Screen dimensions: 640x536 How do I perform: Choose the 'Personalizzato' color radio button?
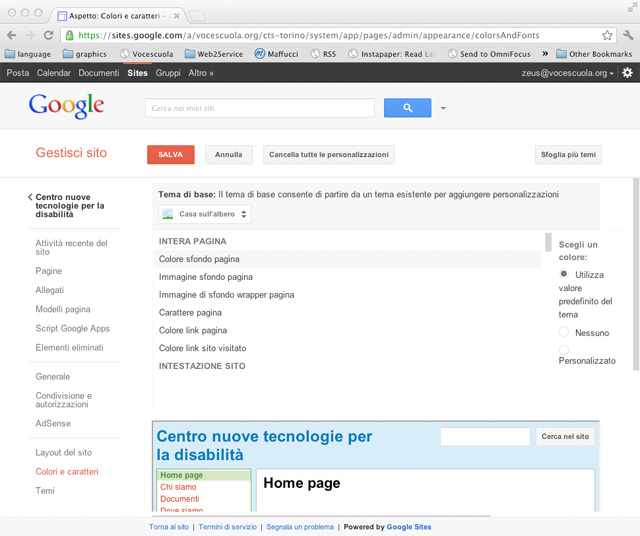click(x=564, y=350)
